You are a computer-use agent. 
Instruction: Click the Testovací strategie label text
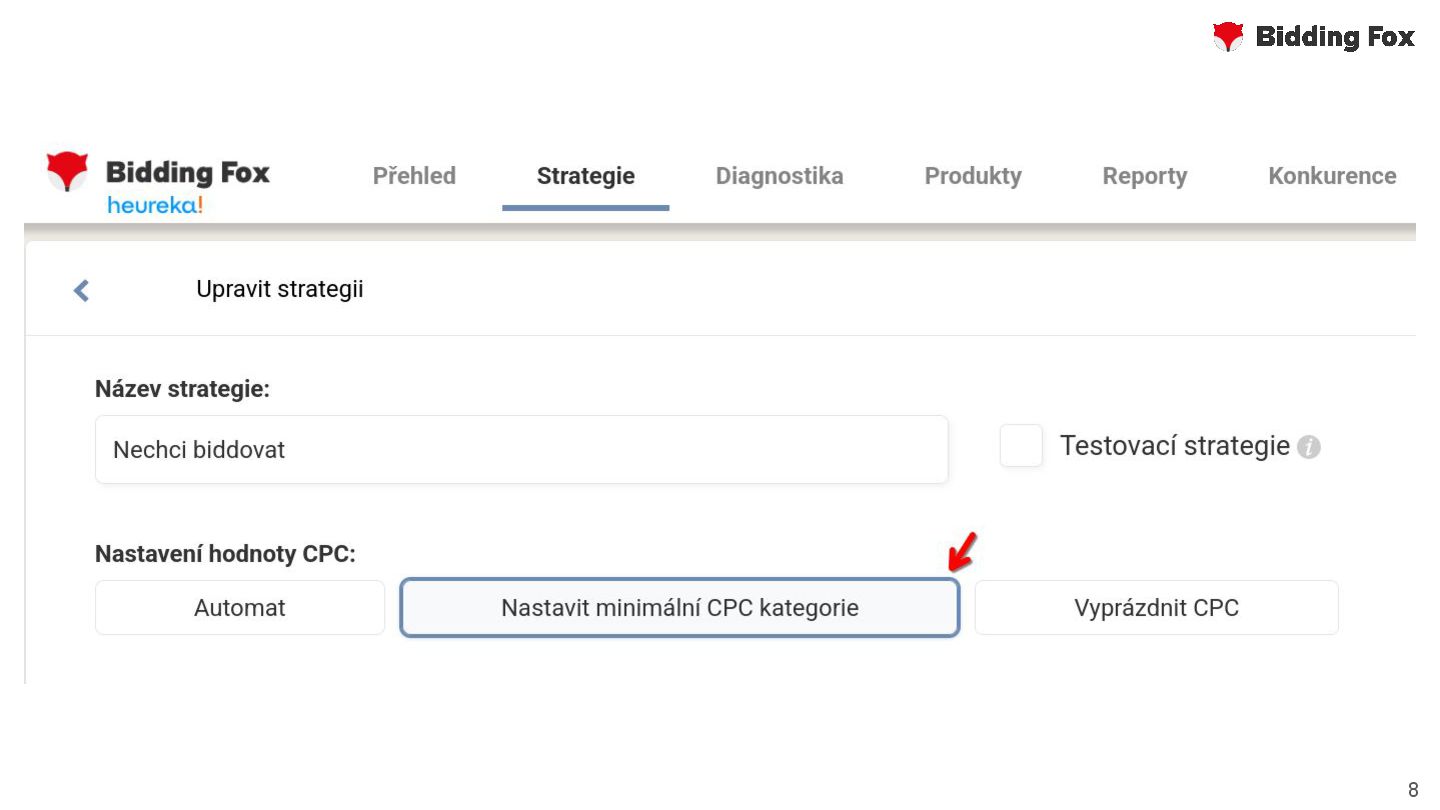click(x=1174, y=446)
